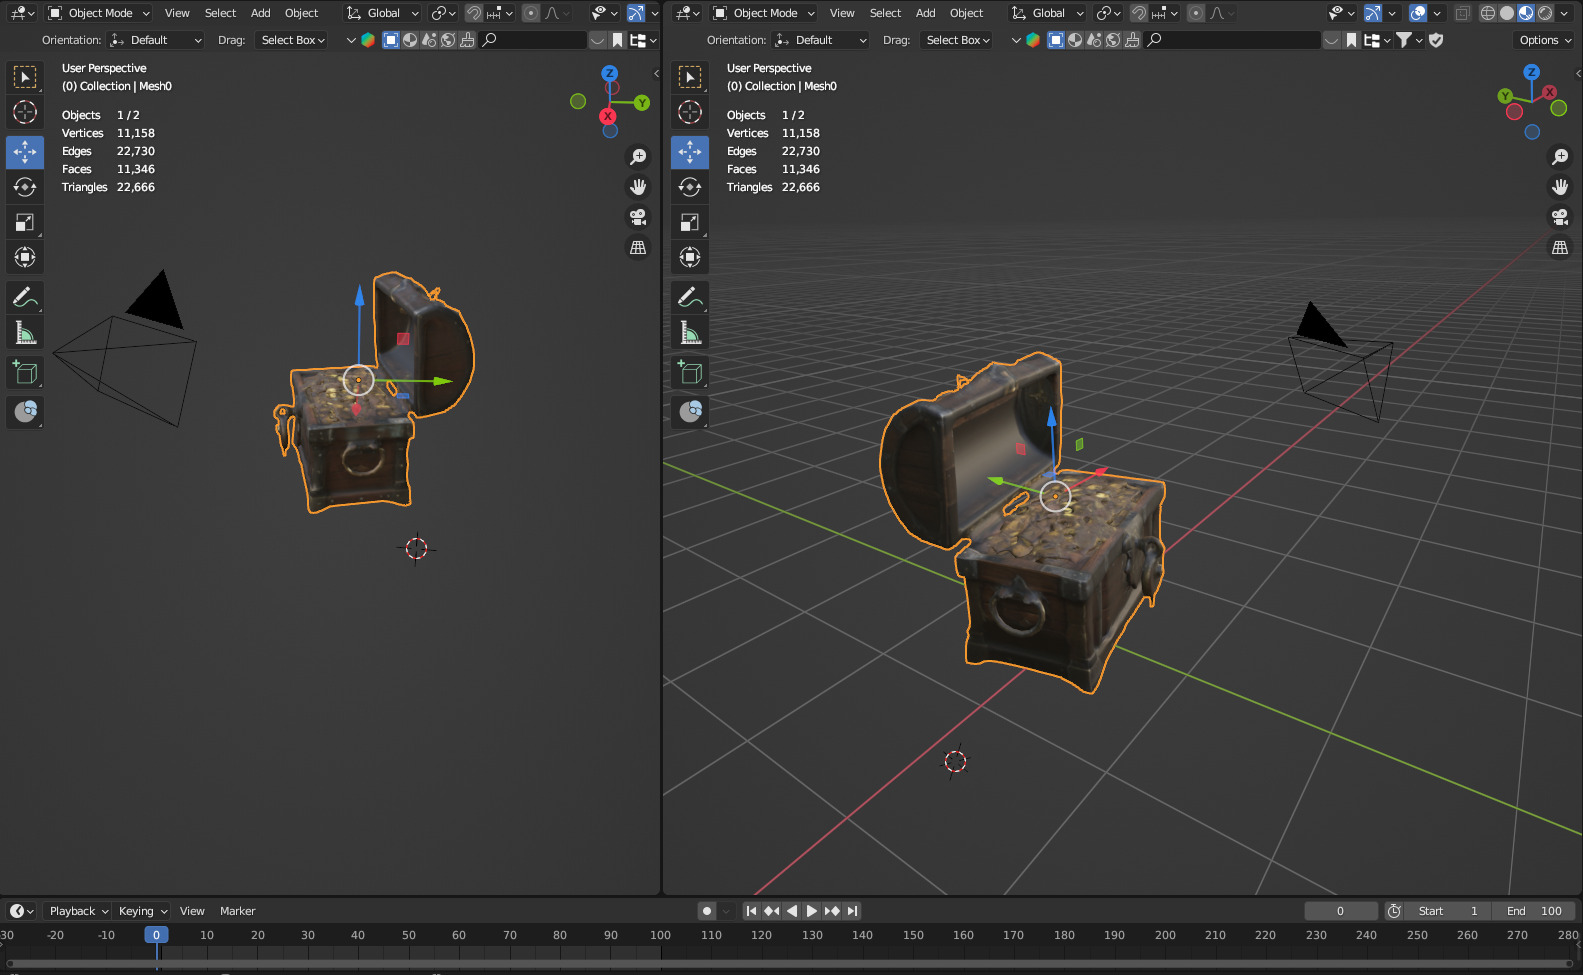
Task: Select Add Cube tool in left viewport
Action: pyautogui.click(x=25, y=372)
